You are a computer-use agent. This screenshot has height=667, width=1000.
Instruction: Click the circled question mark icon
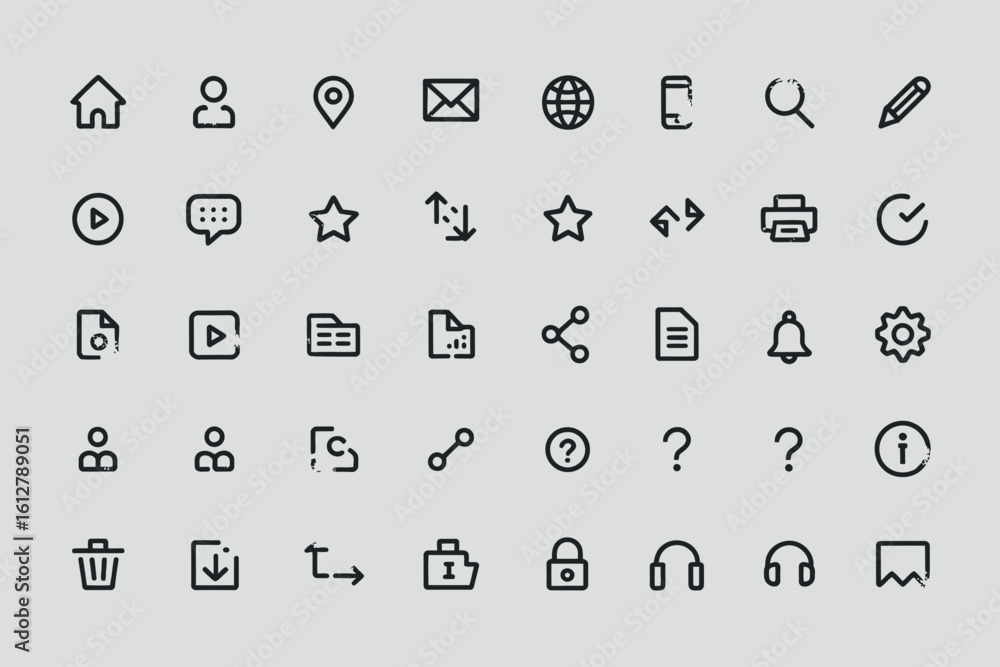tap(568, 450)
